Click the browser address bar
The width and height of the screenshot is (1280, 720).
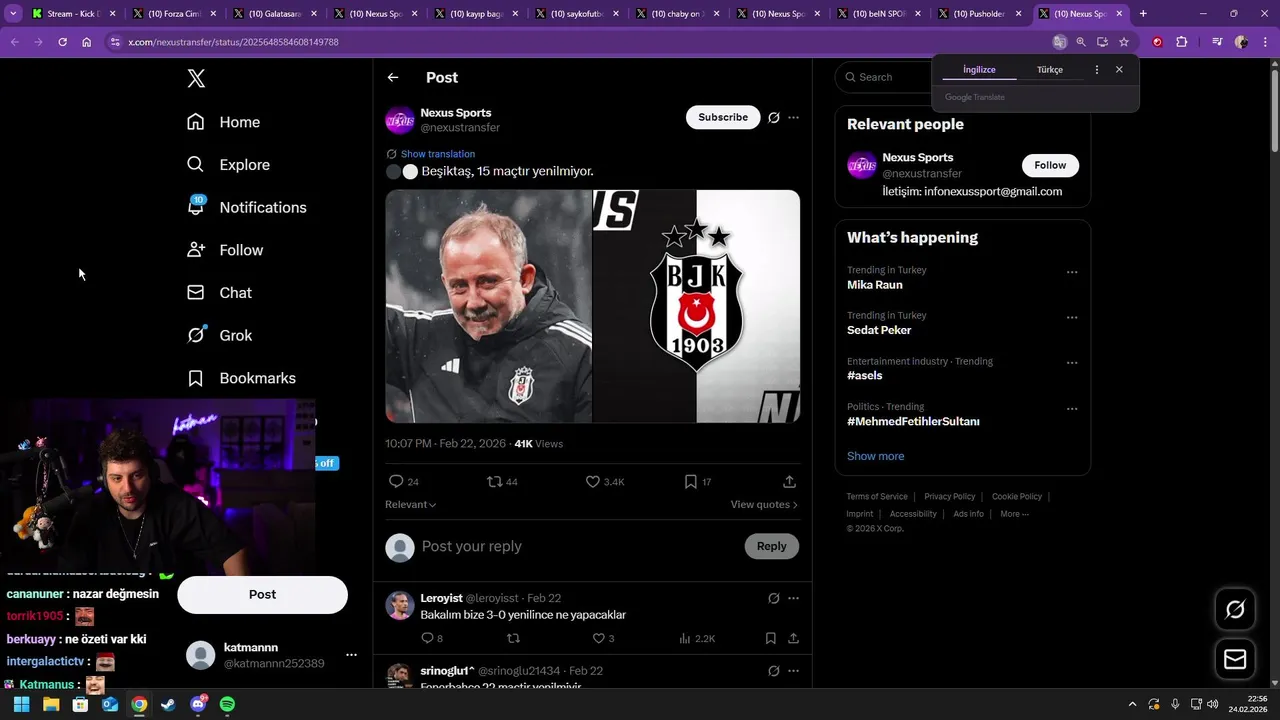(580, 42)
